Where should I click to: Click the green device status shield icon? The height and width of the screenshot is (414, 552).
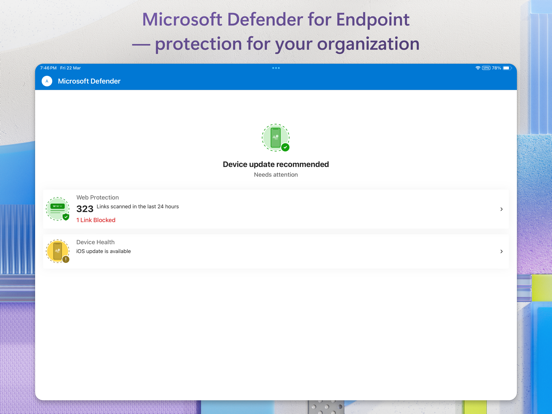coord(275,138)
